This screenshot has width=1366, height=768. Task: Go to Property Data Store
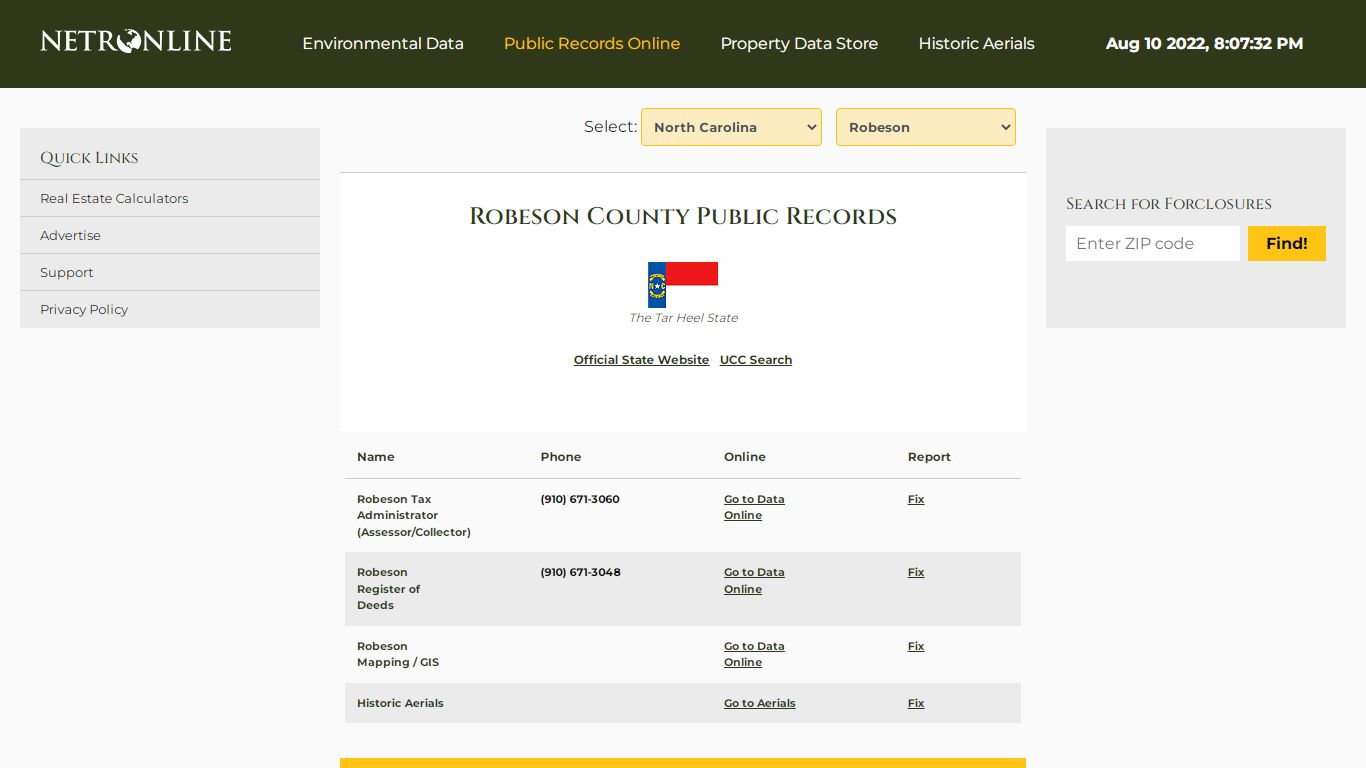click(x=799, y=44)
